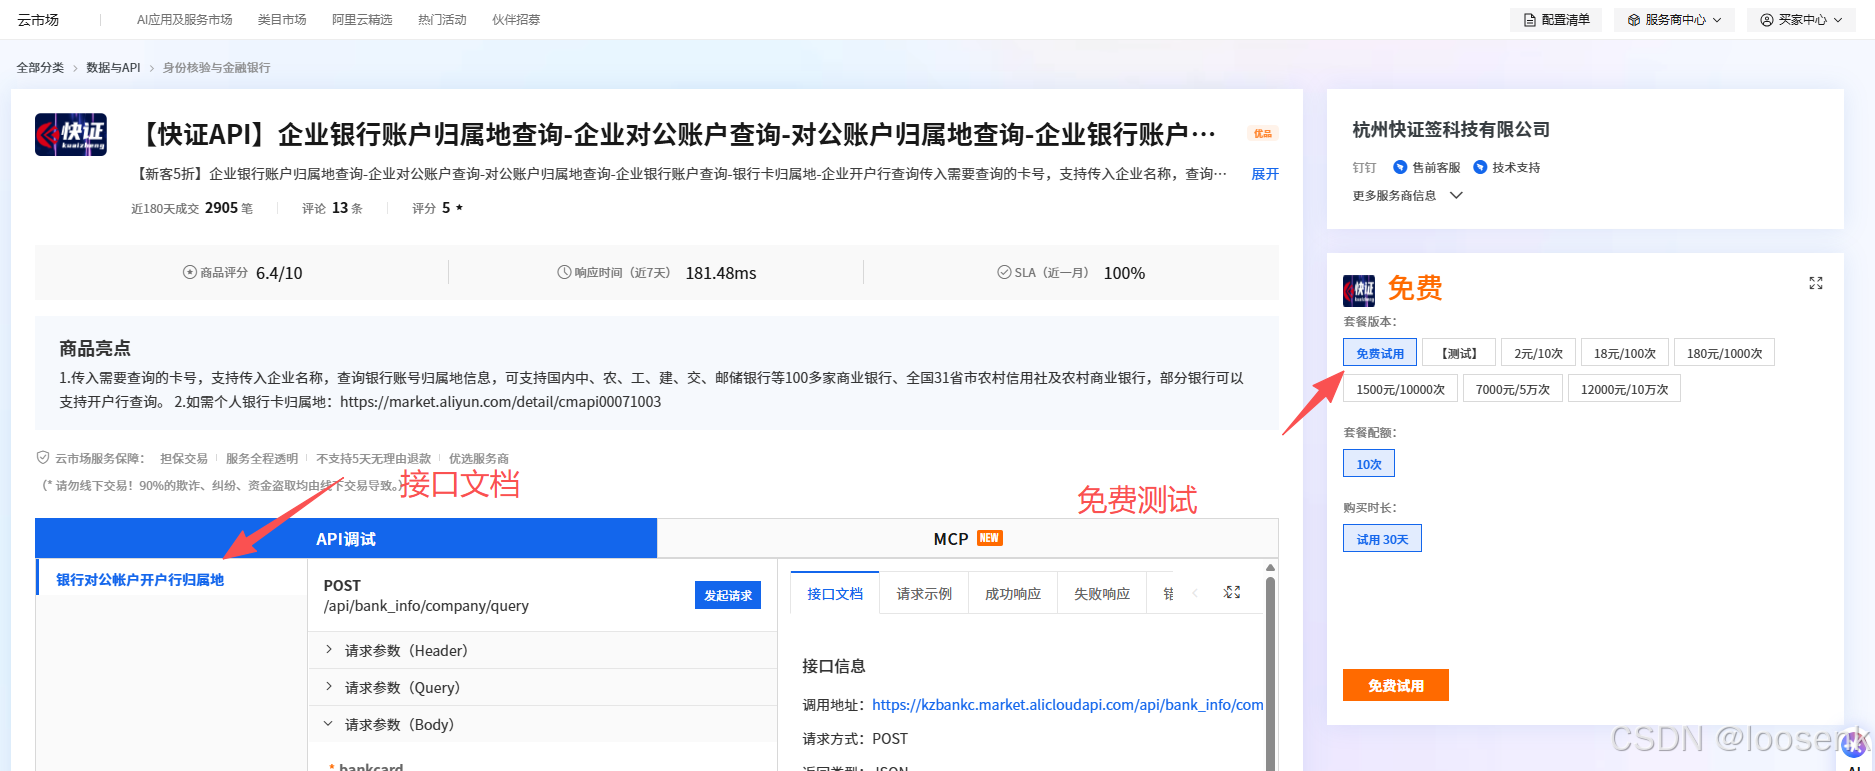Open the 失败响应 tab

(1102, 593)
